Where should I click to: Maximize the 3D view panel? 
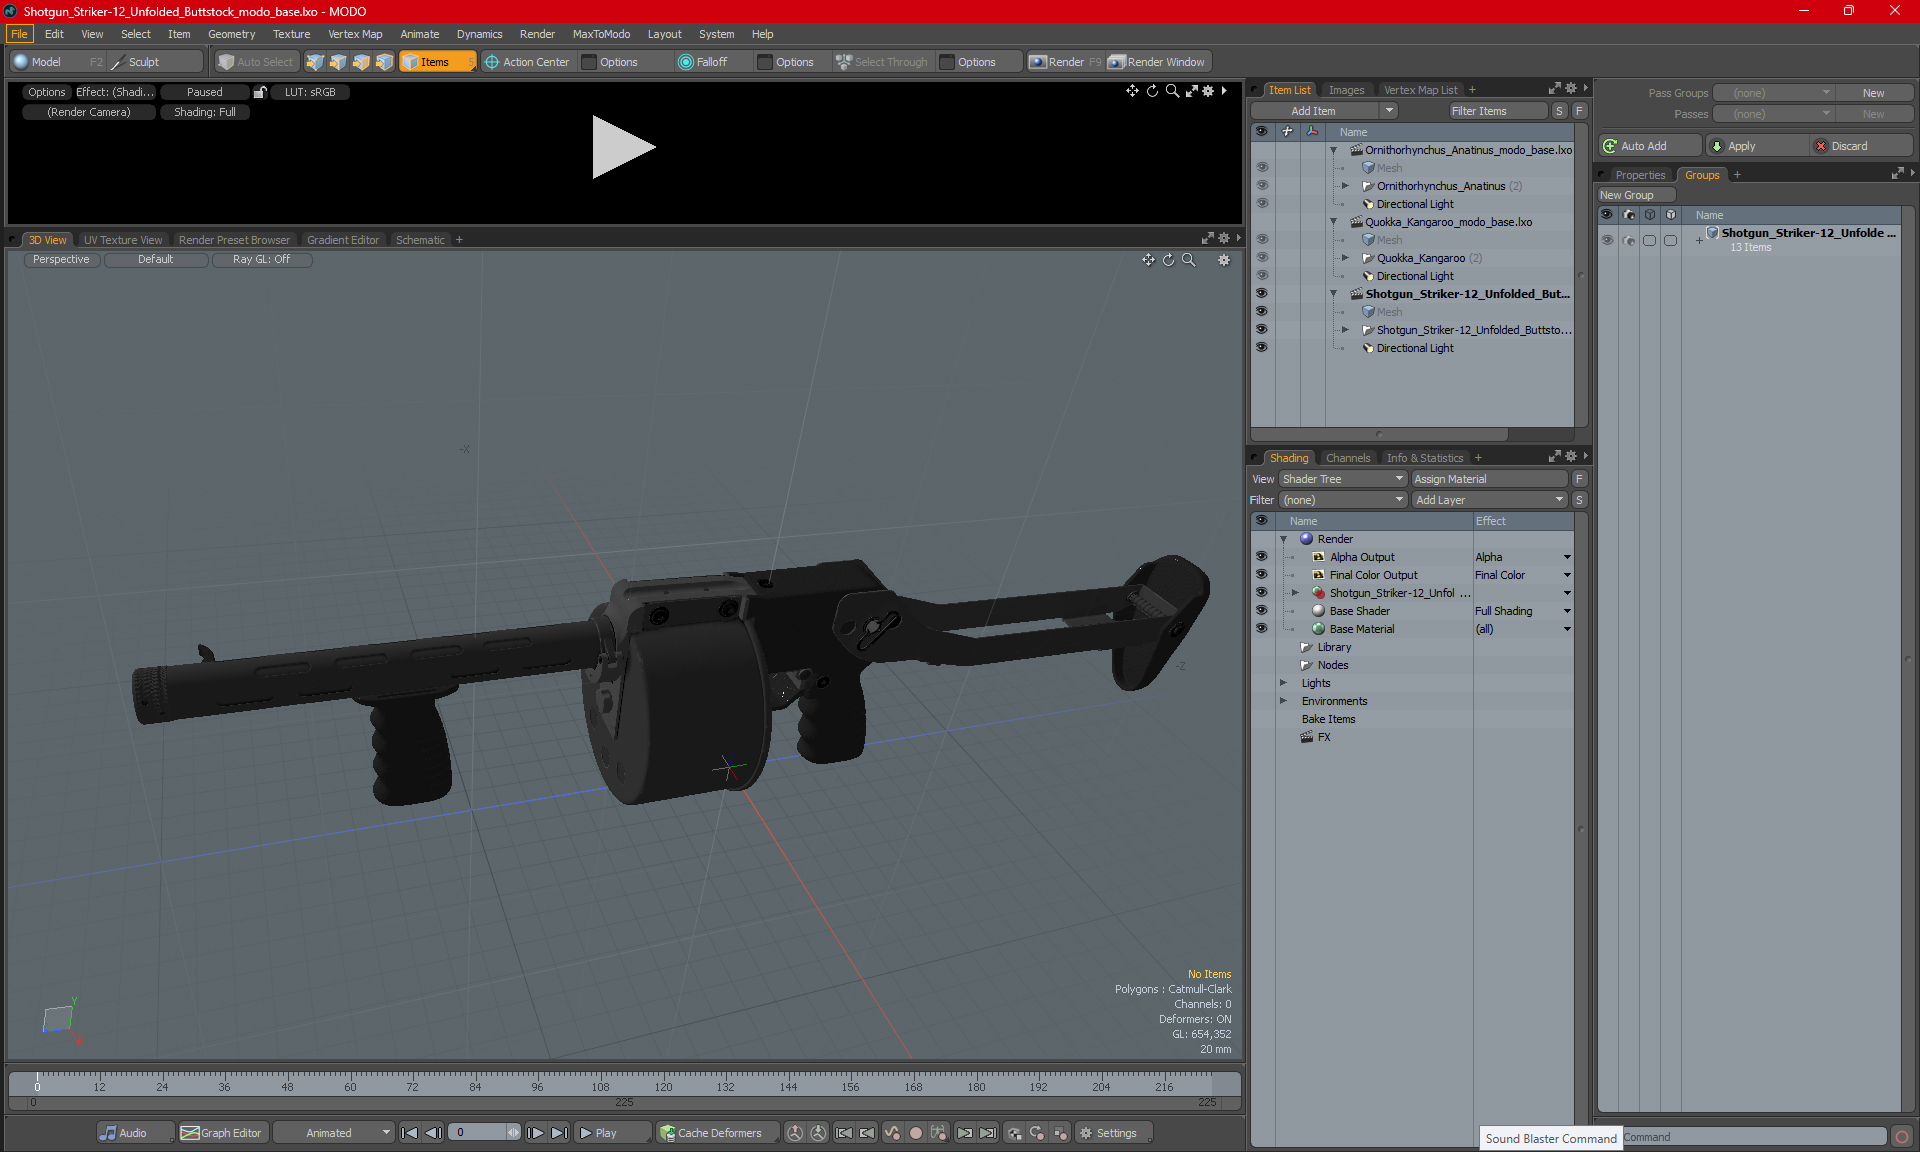[1207, 239]
